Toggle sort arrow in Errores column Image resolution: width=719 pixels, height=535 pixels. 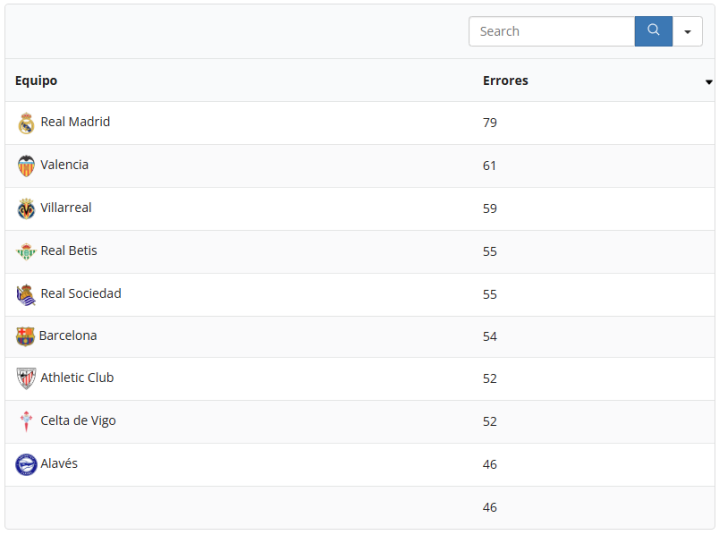tap(709, 82)
